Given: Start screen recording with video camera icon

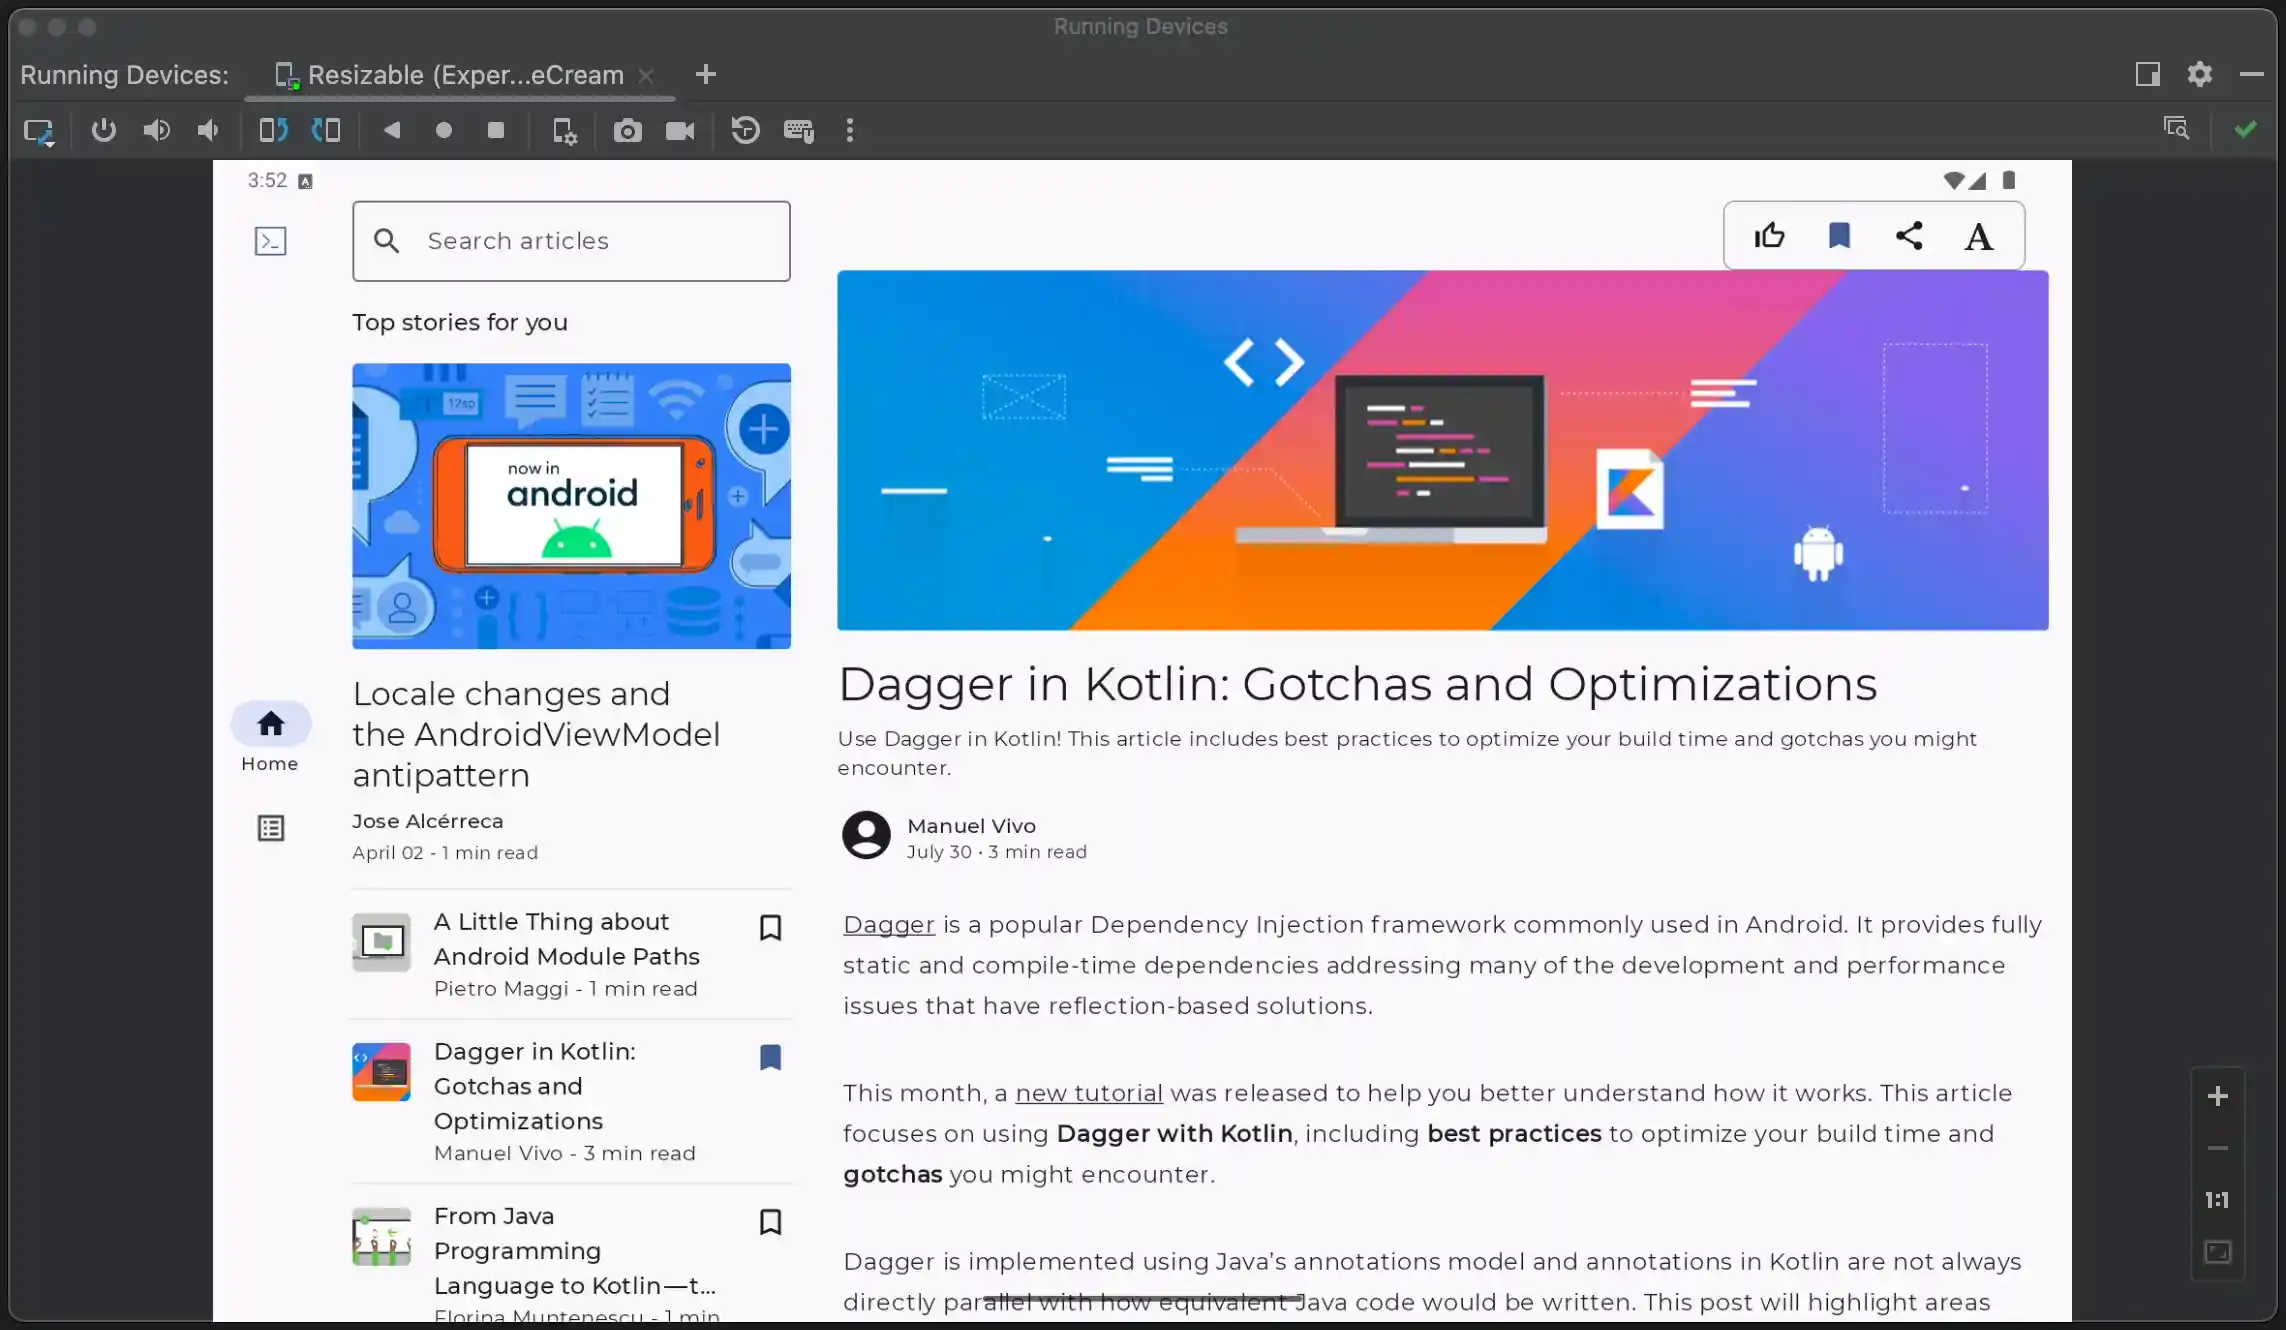Looking at the screenshot, I should (x=680, y=131).
